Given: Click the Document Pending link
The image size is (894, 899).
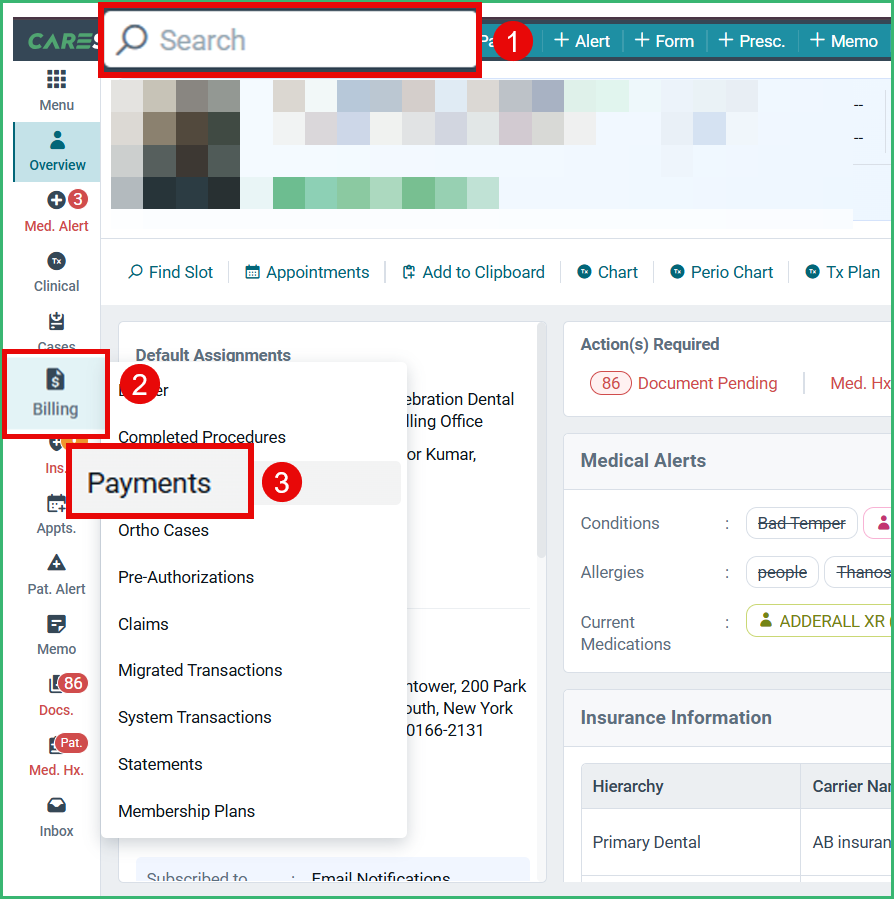Looking at the screenshot, I should (x=707, y=383).
